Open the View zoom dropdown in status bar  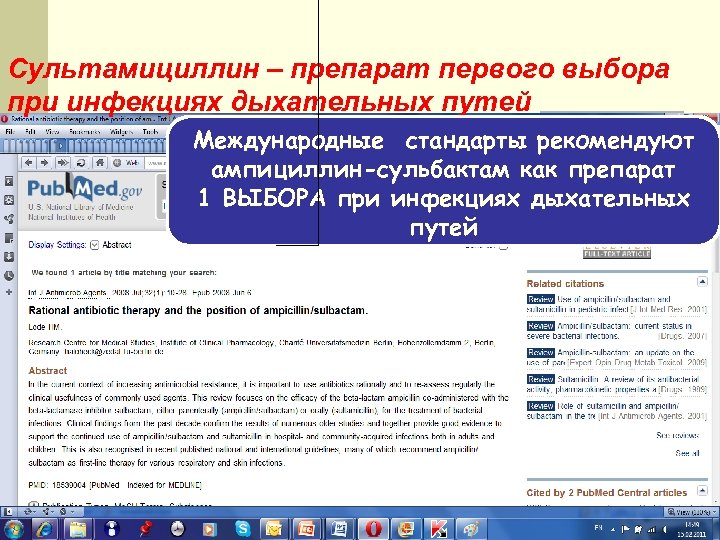692,511
